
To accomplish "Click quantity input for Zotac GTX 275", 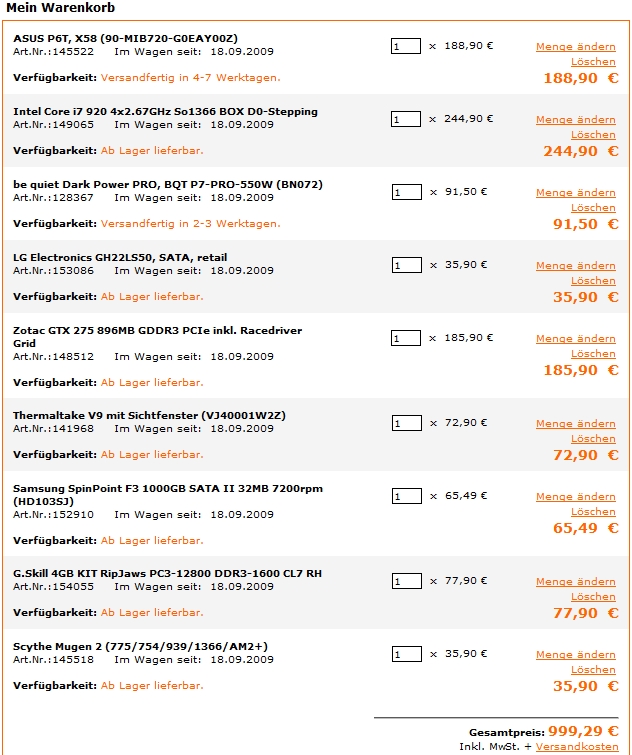I will (x=406, y=338).
